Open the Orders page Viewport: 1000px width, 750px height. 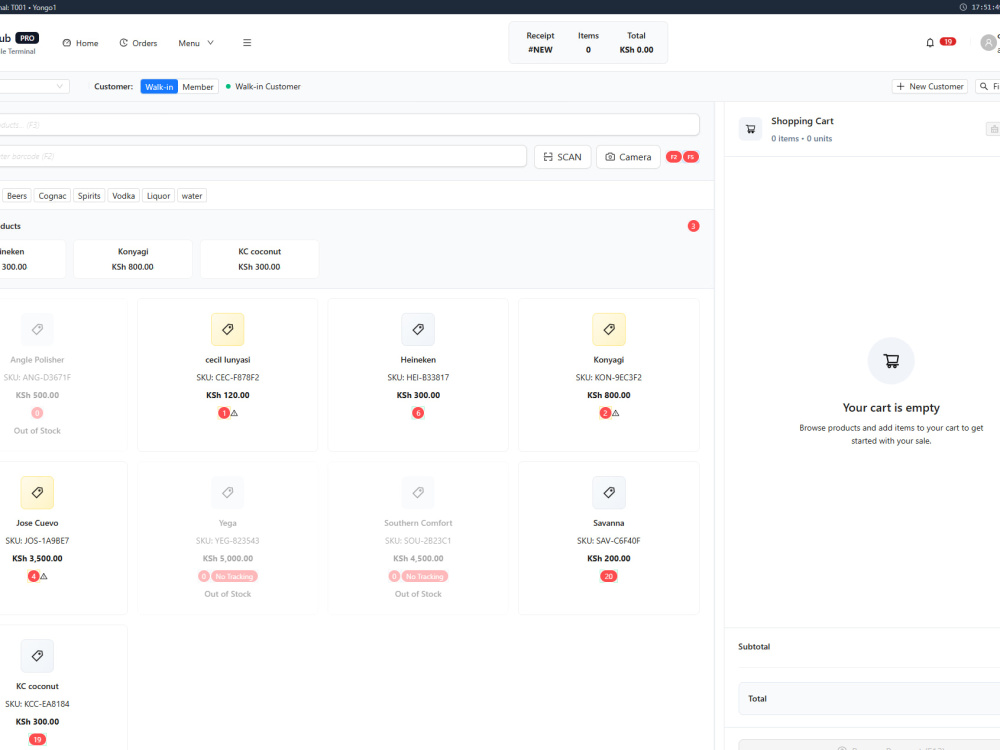pyautogui.click(x=138, y=43)
